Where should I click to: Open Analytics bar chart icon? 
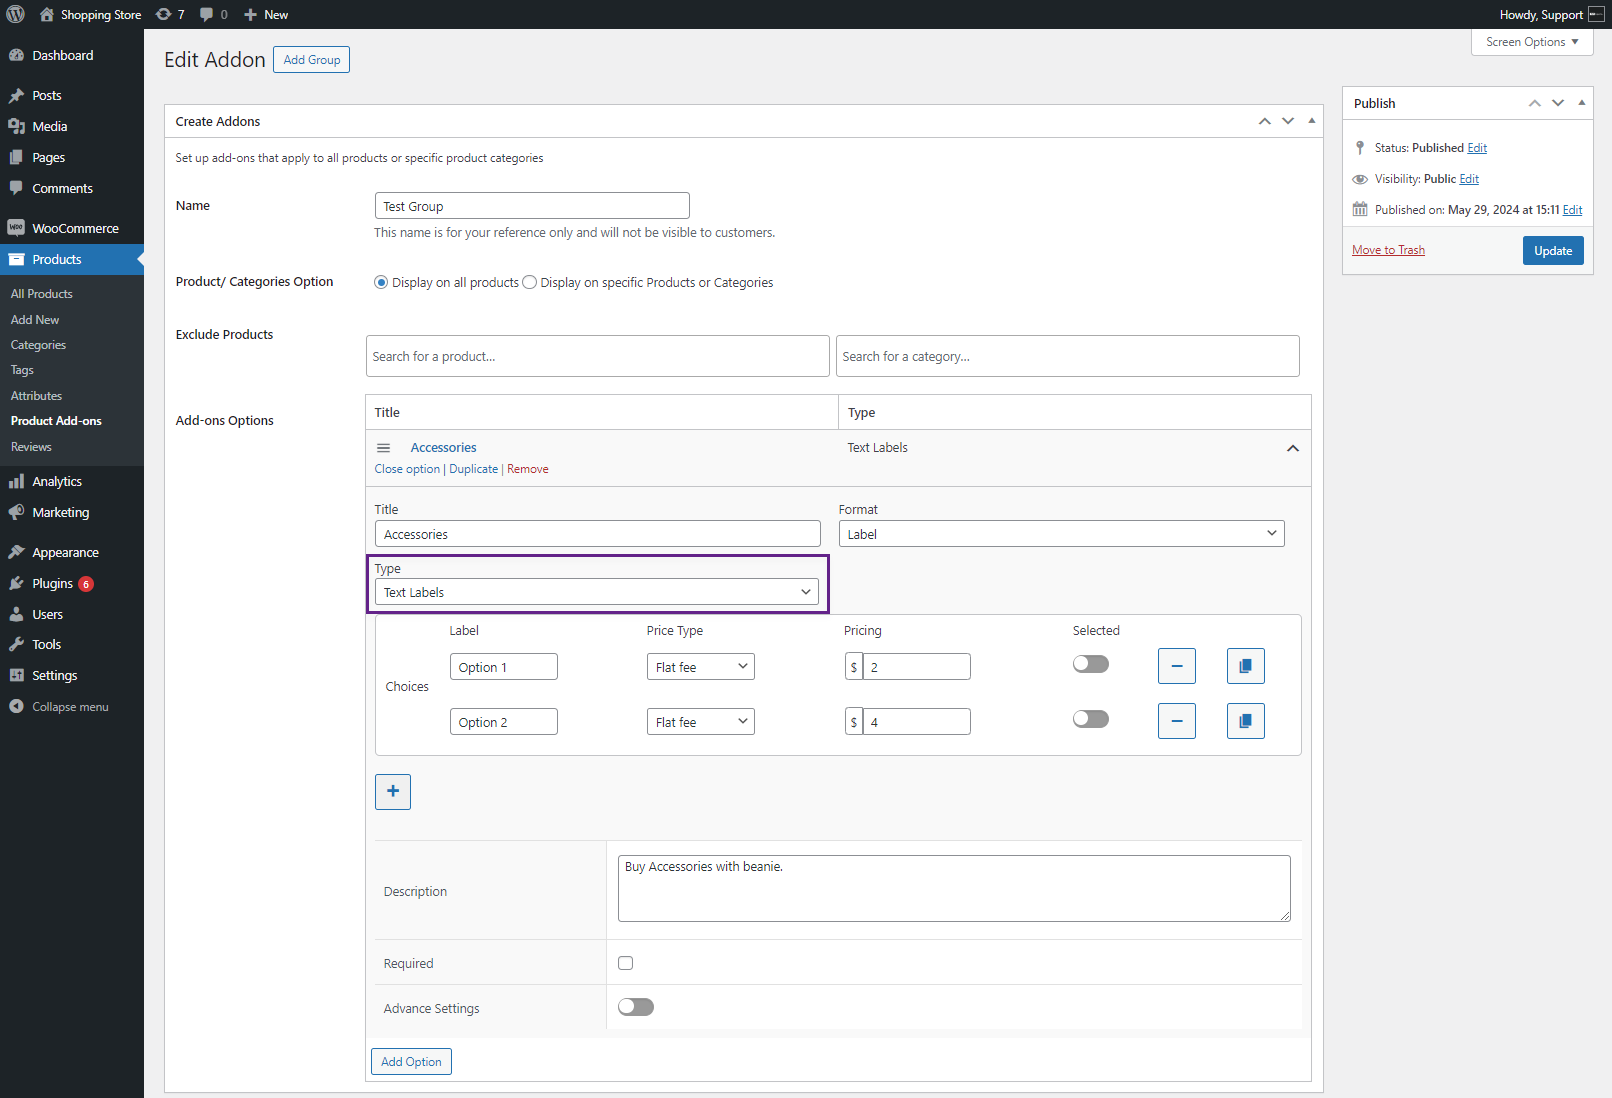click(x=16, y=481)
